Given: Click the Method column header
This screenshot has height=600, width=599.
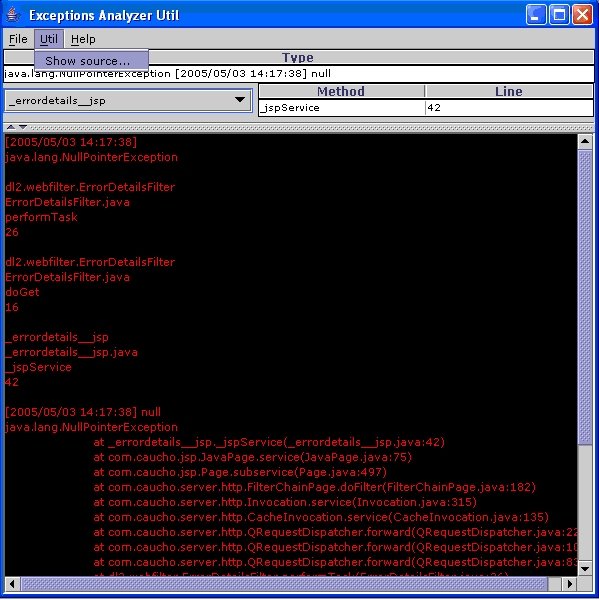Looking at the screenshot, I should point(342,91).
